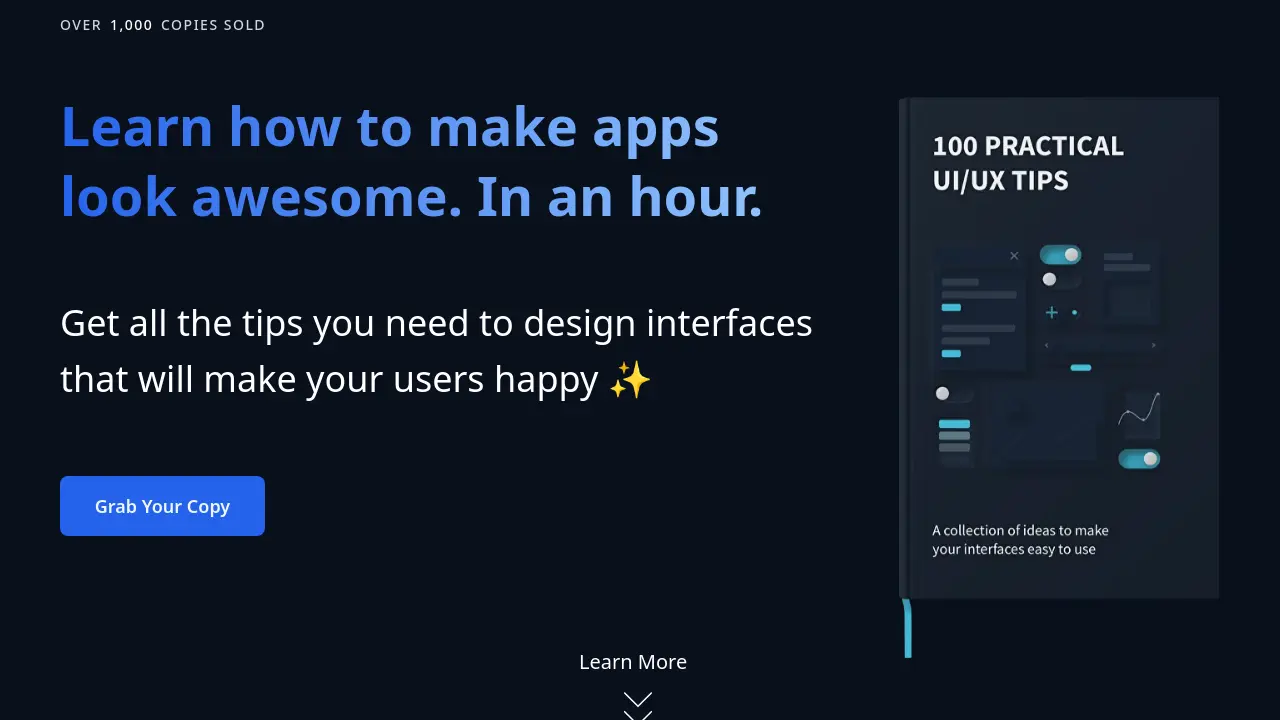Click the 'A collection of ideas' caption on book
Viewport: 1280px width, 720px height.
click(1020, 540)
